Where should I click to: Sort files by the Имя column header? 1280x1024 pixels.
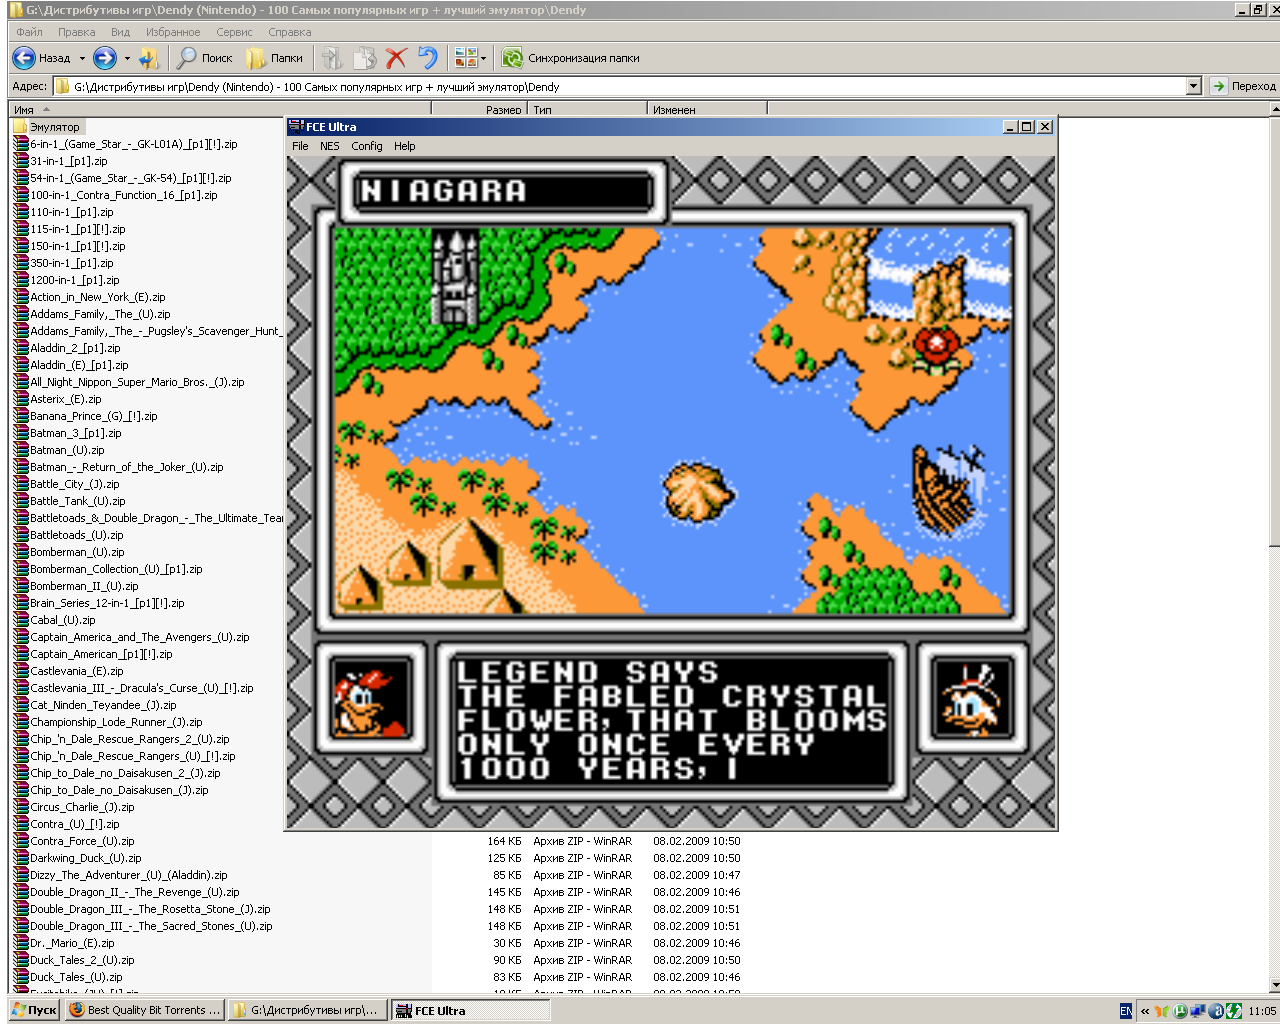(x=220, y=110)
